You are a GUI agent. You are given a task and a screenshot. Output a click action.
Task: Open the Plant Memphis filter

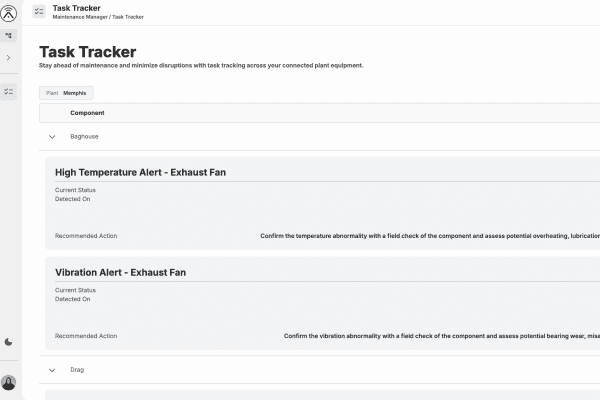coord(66,93)
